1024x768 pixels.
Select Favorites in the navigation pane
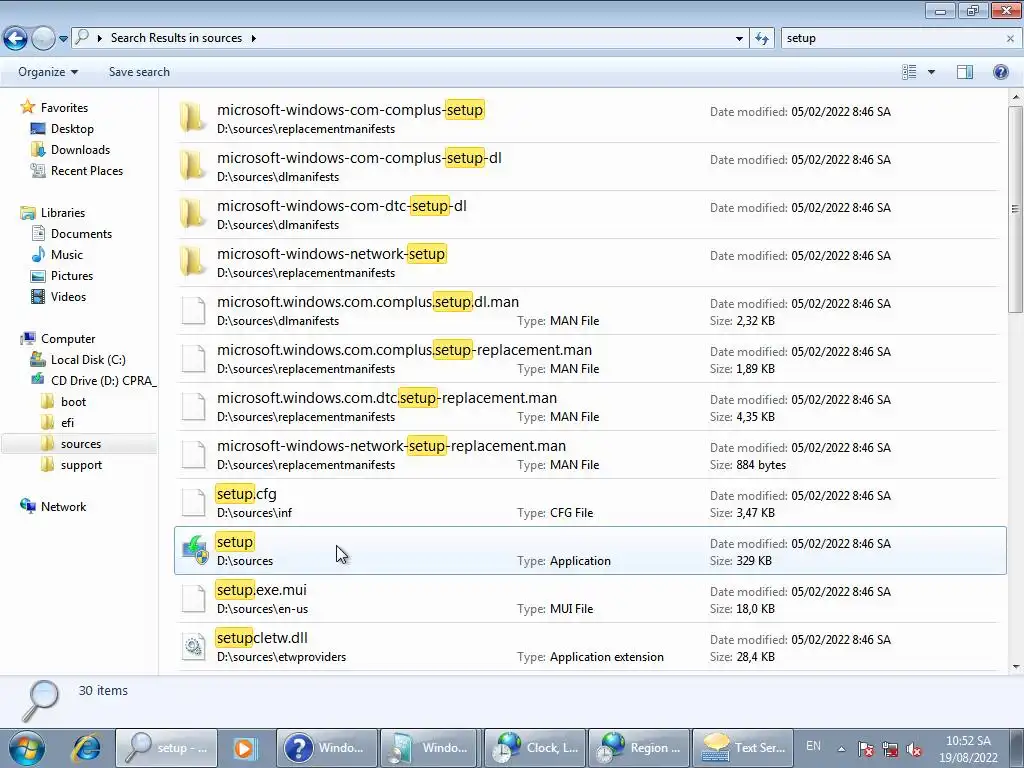tap(64, 108)
